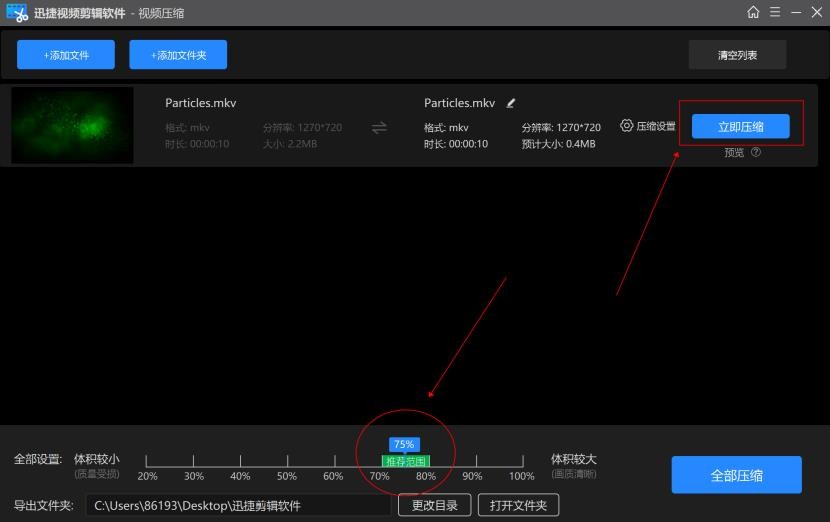This screenshot has height=522, width=830.
Task: Set compression slider to 20% mark
Action: tap(147, 462)
